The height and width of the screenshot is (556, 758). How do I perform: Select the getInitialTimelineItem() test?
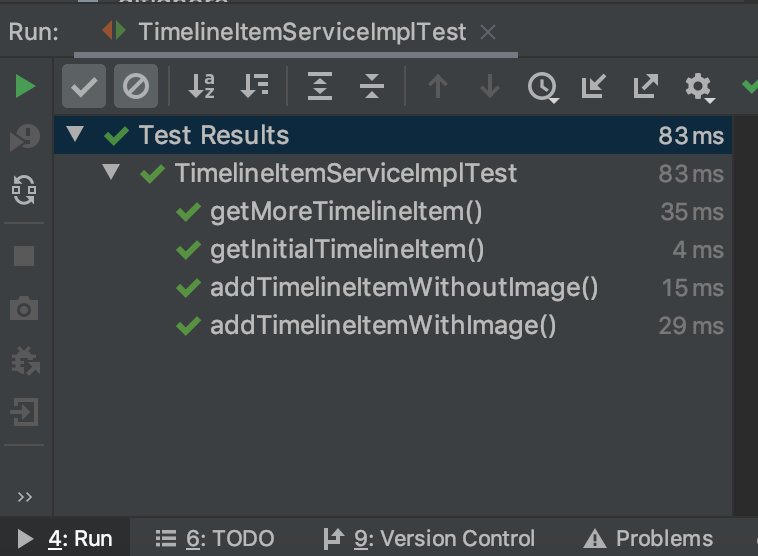[x=346, y=249]
